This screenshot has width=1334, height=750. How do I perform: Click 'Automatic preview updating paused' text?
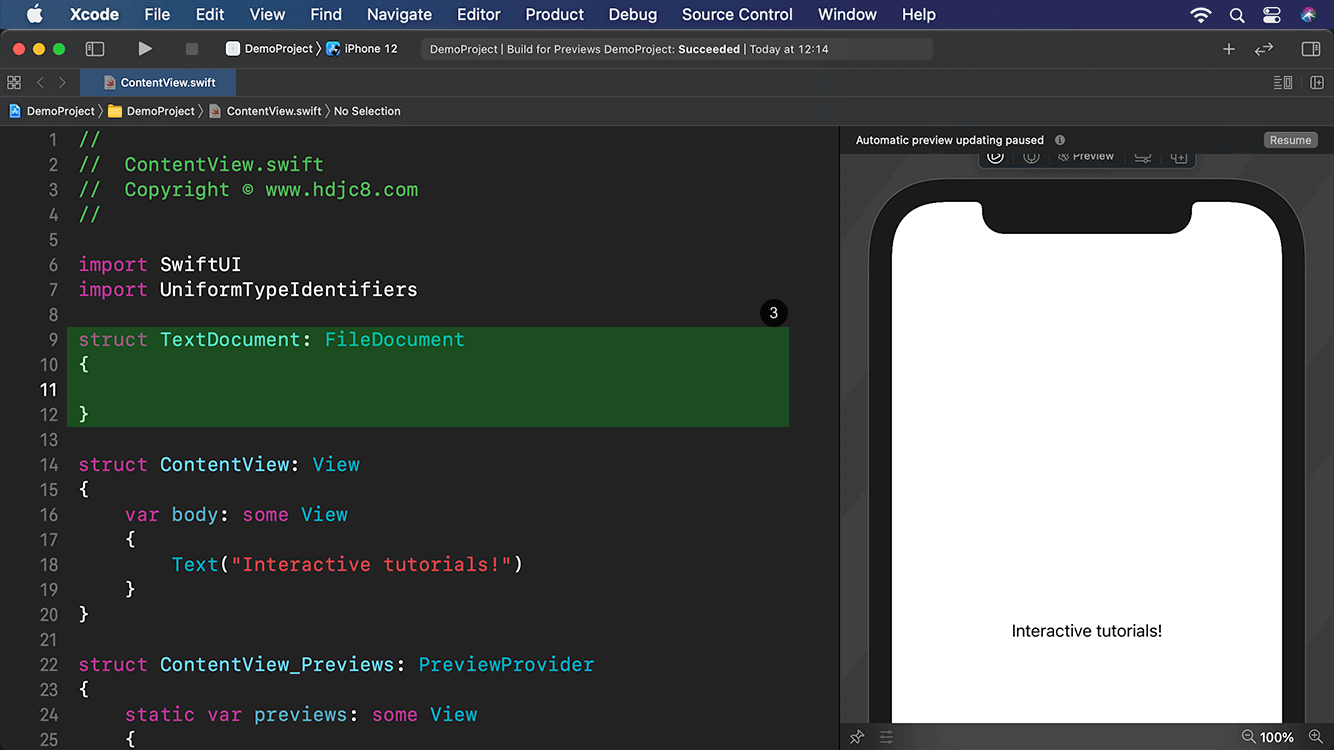(950, 140)
